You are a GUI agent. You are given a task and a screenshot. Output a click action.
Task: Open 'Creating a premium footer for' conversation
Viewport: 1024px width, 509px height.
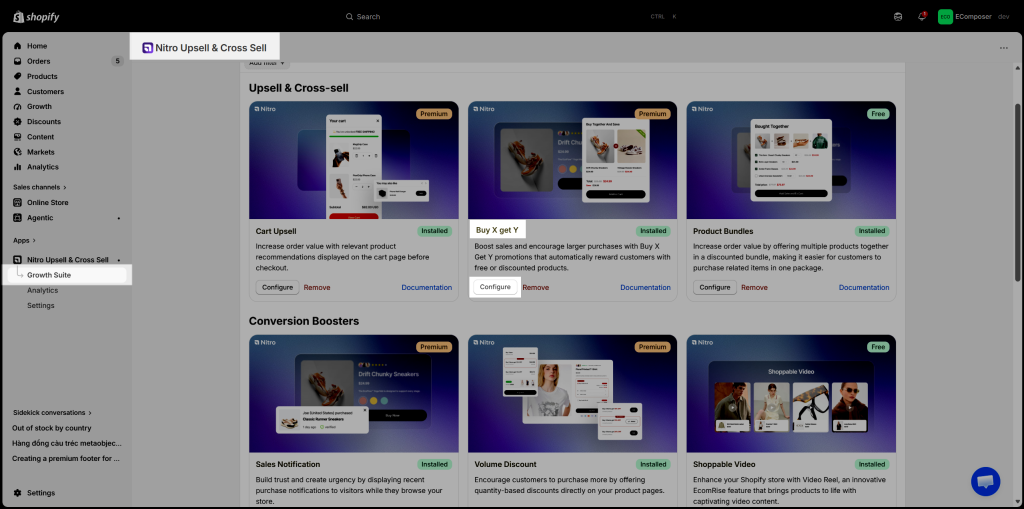tap(65, 458)
